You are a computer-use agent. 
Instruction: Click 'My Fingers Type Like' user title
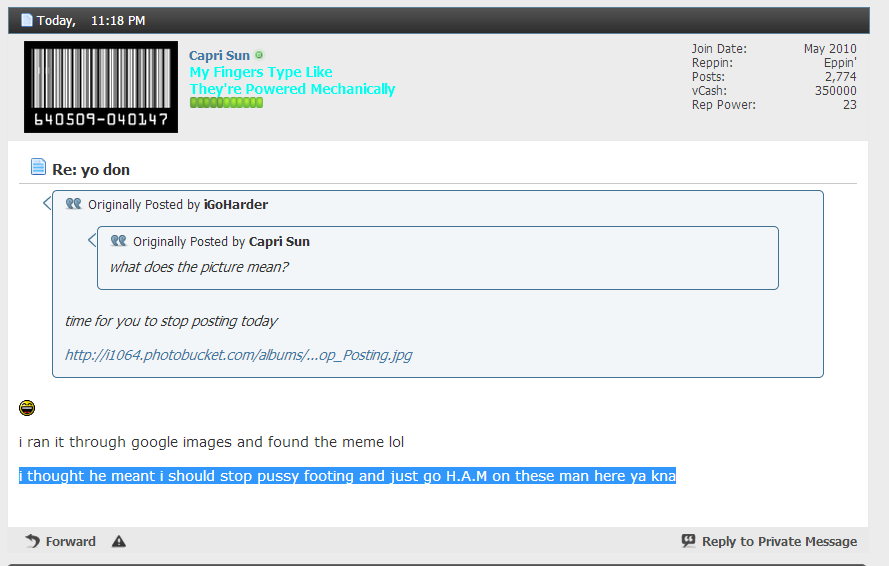point(261,72)
